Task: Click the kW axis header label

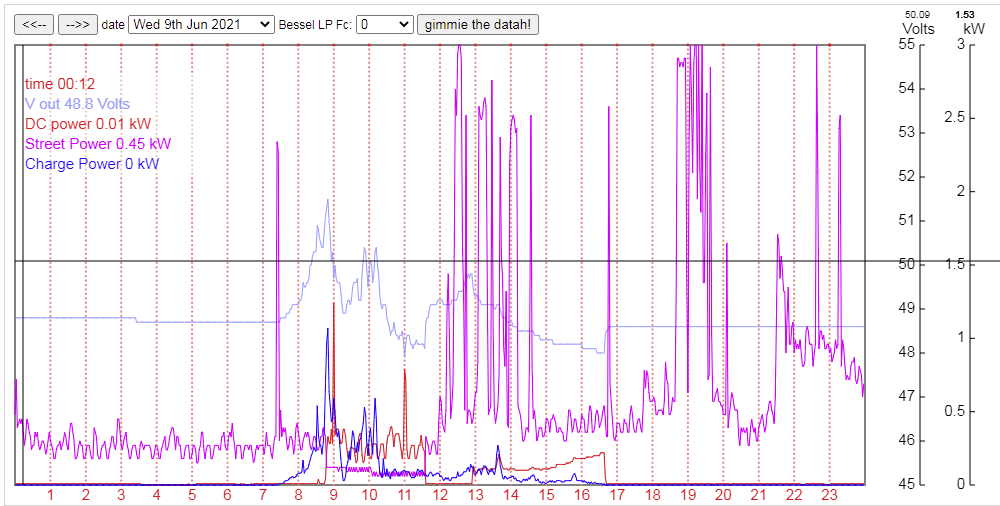Action: pyautogui.click(x=966, y=29)
